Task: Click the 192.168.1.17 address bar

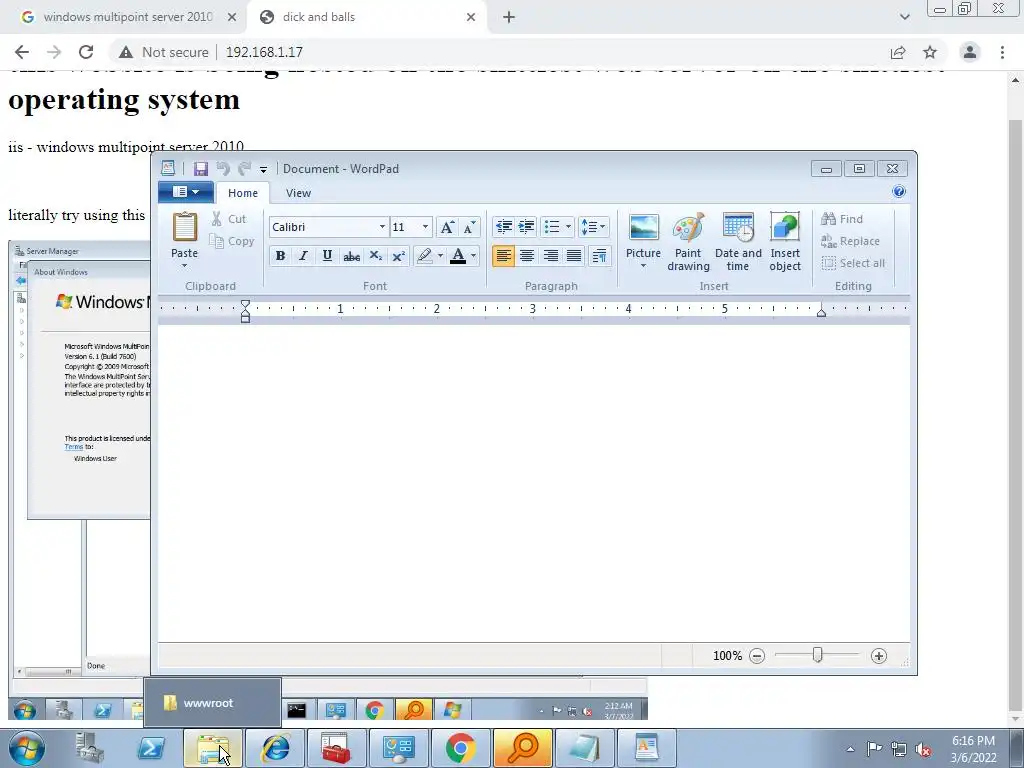Action: click(x=264, y=52)
